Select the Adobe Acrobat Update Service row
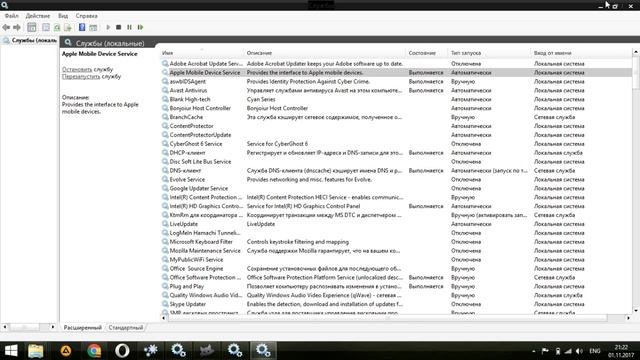The width and height of the screenshot is (640, 360). click(396, 64)
